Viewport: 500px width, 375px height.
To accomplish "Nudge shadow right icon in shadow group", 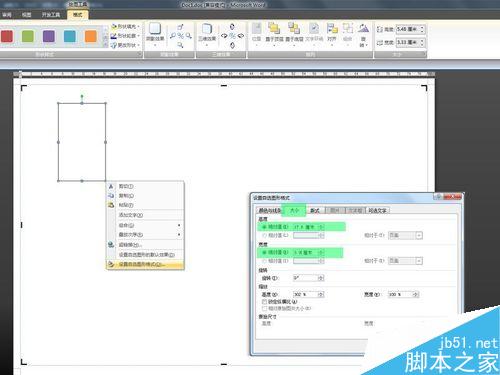I will tap(189, 36).
